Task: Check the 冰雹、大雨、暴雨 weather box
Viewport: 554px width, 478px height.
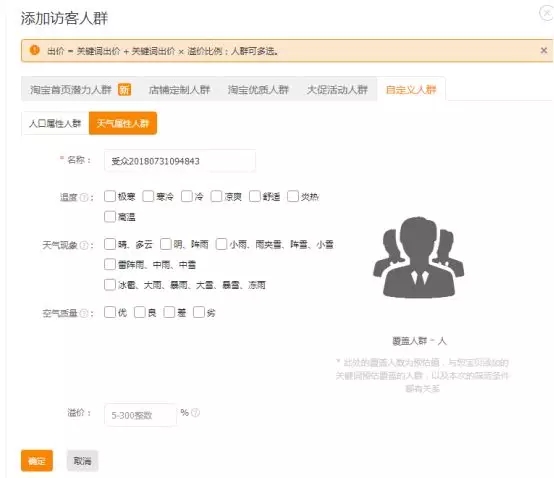Action: [x=110, y=285]
